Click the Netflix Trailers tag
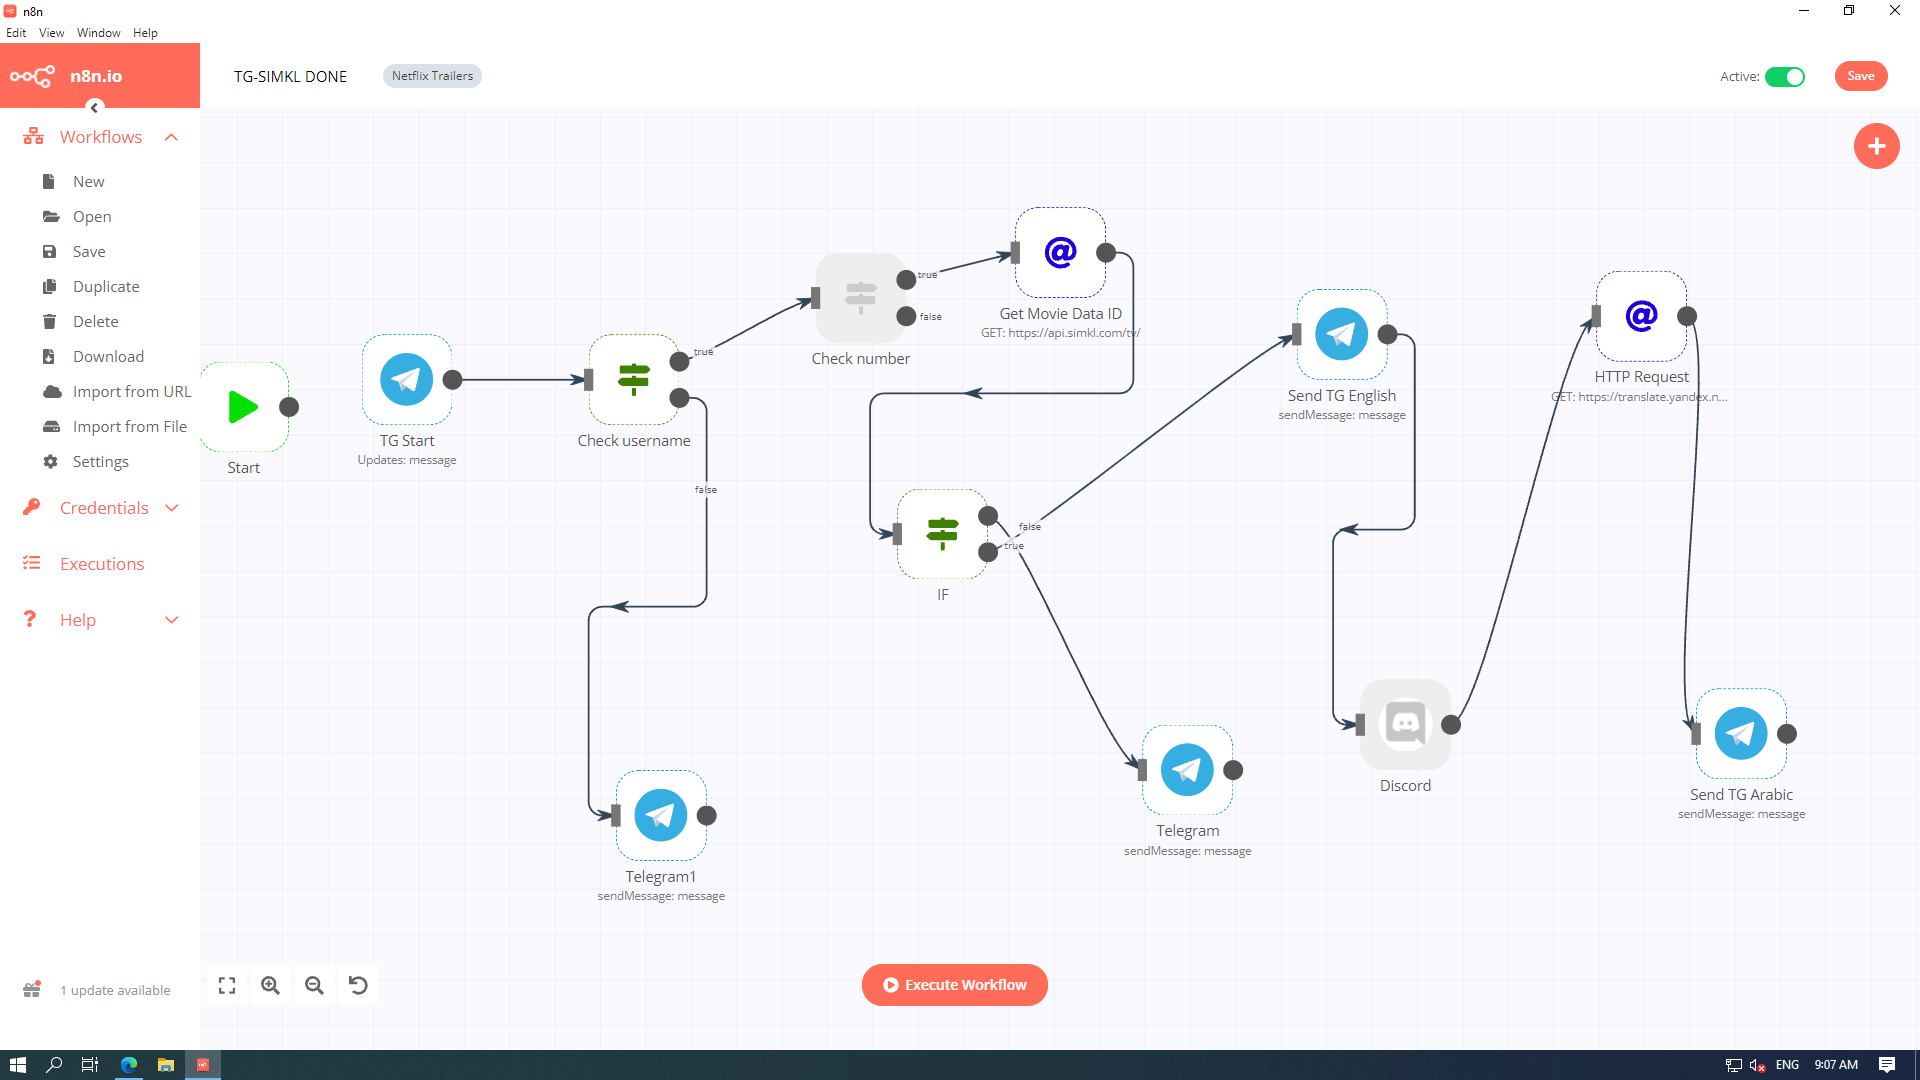Viewport: 1920px width, 1080px height. click(x=432, y=76)
